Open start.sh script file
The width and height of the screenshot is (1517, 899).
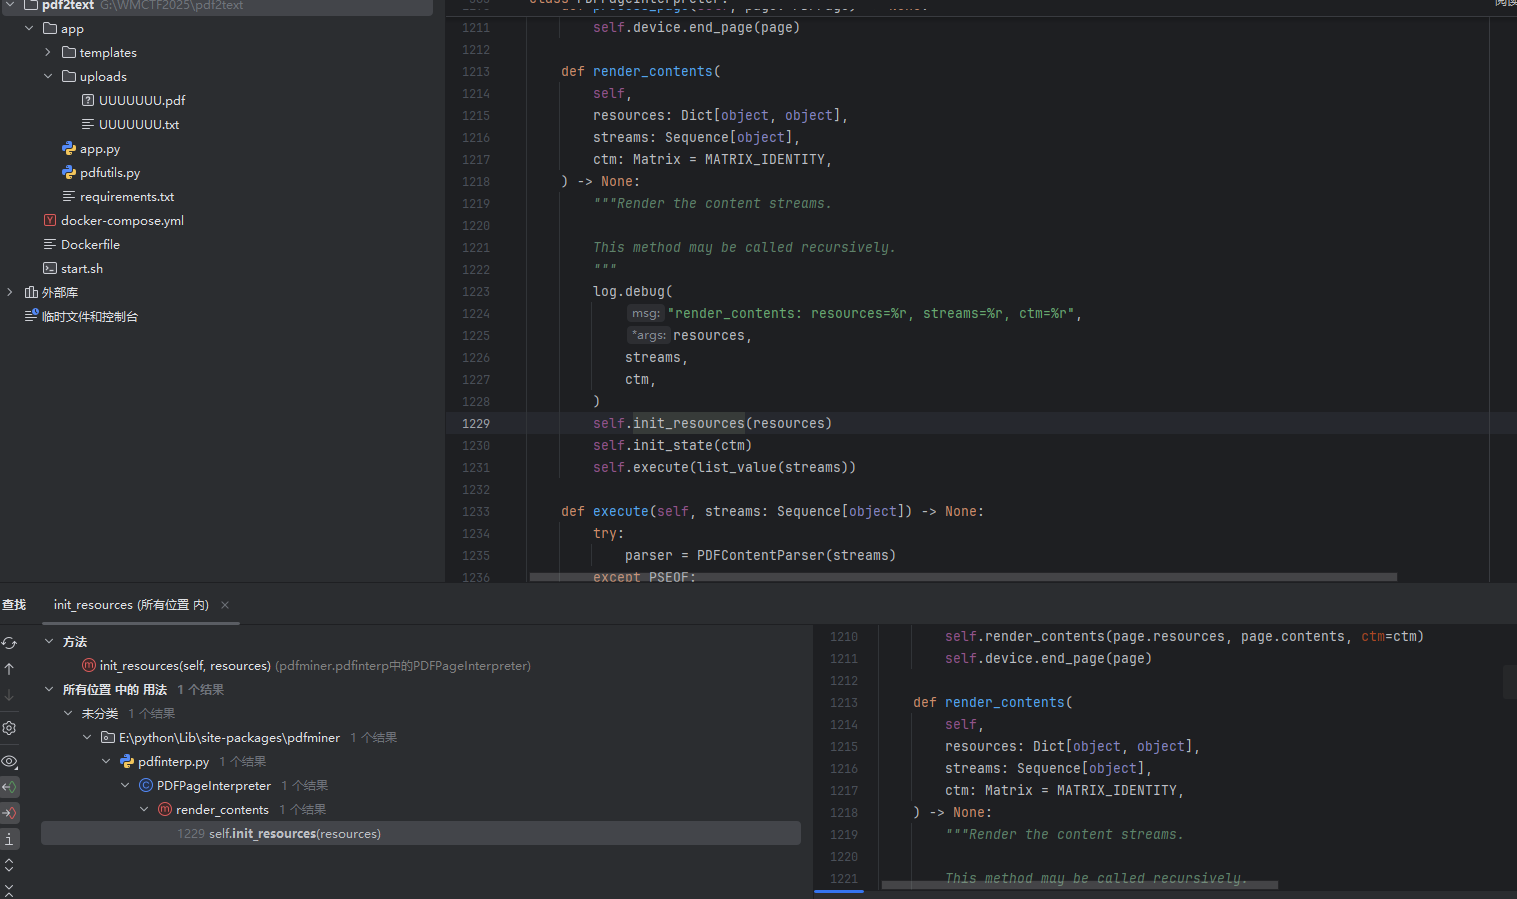pos(82,269)
